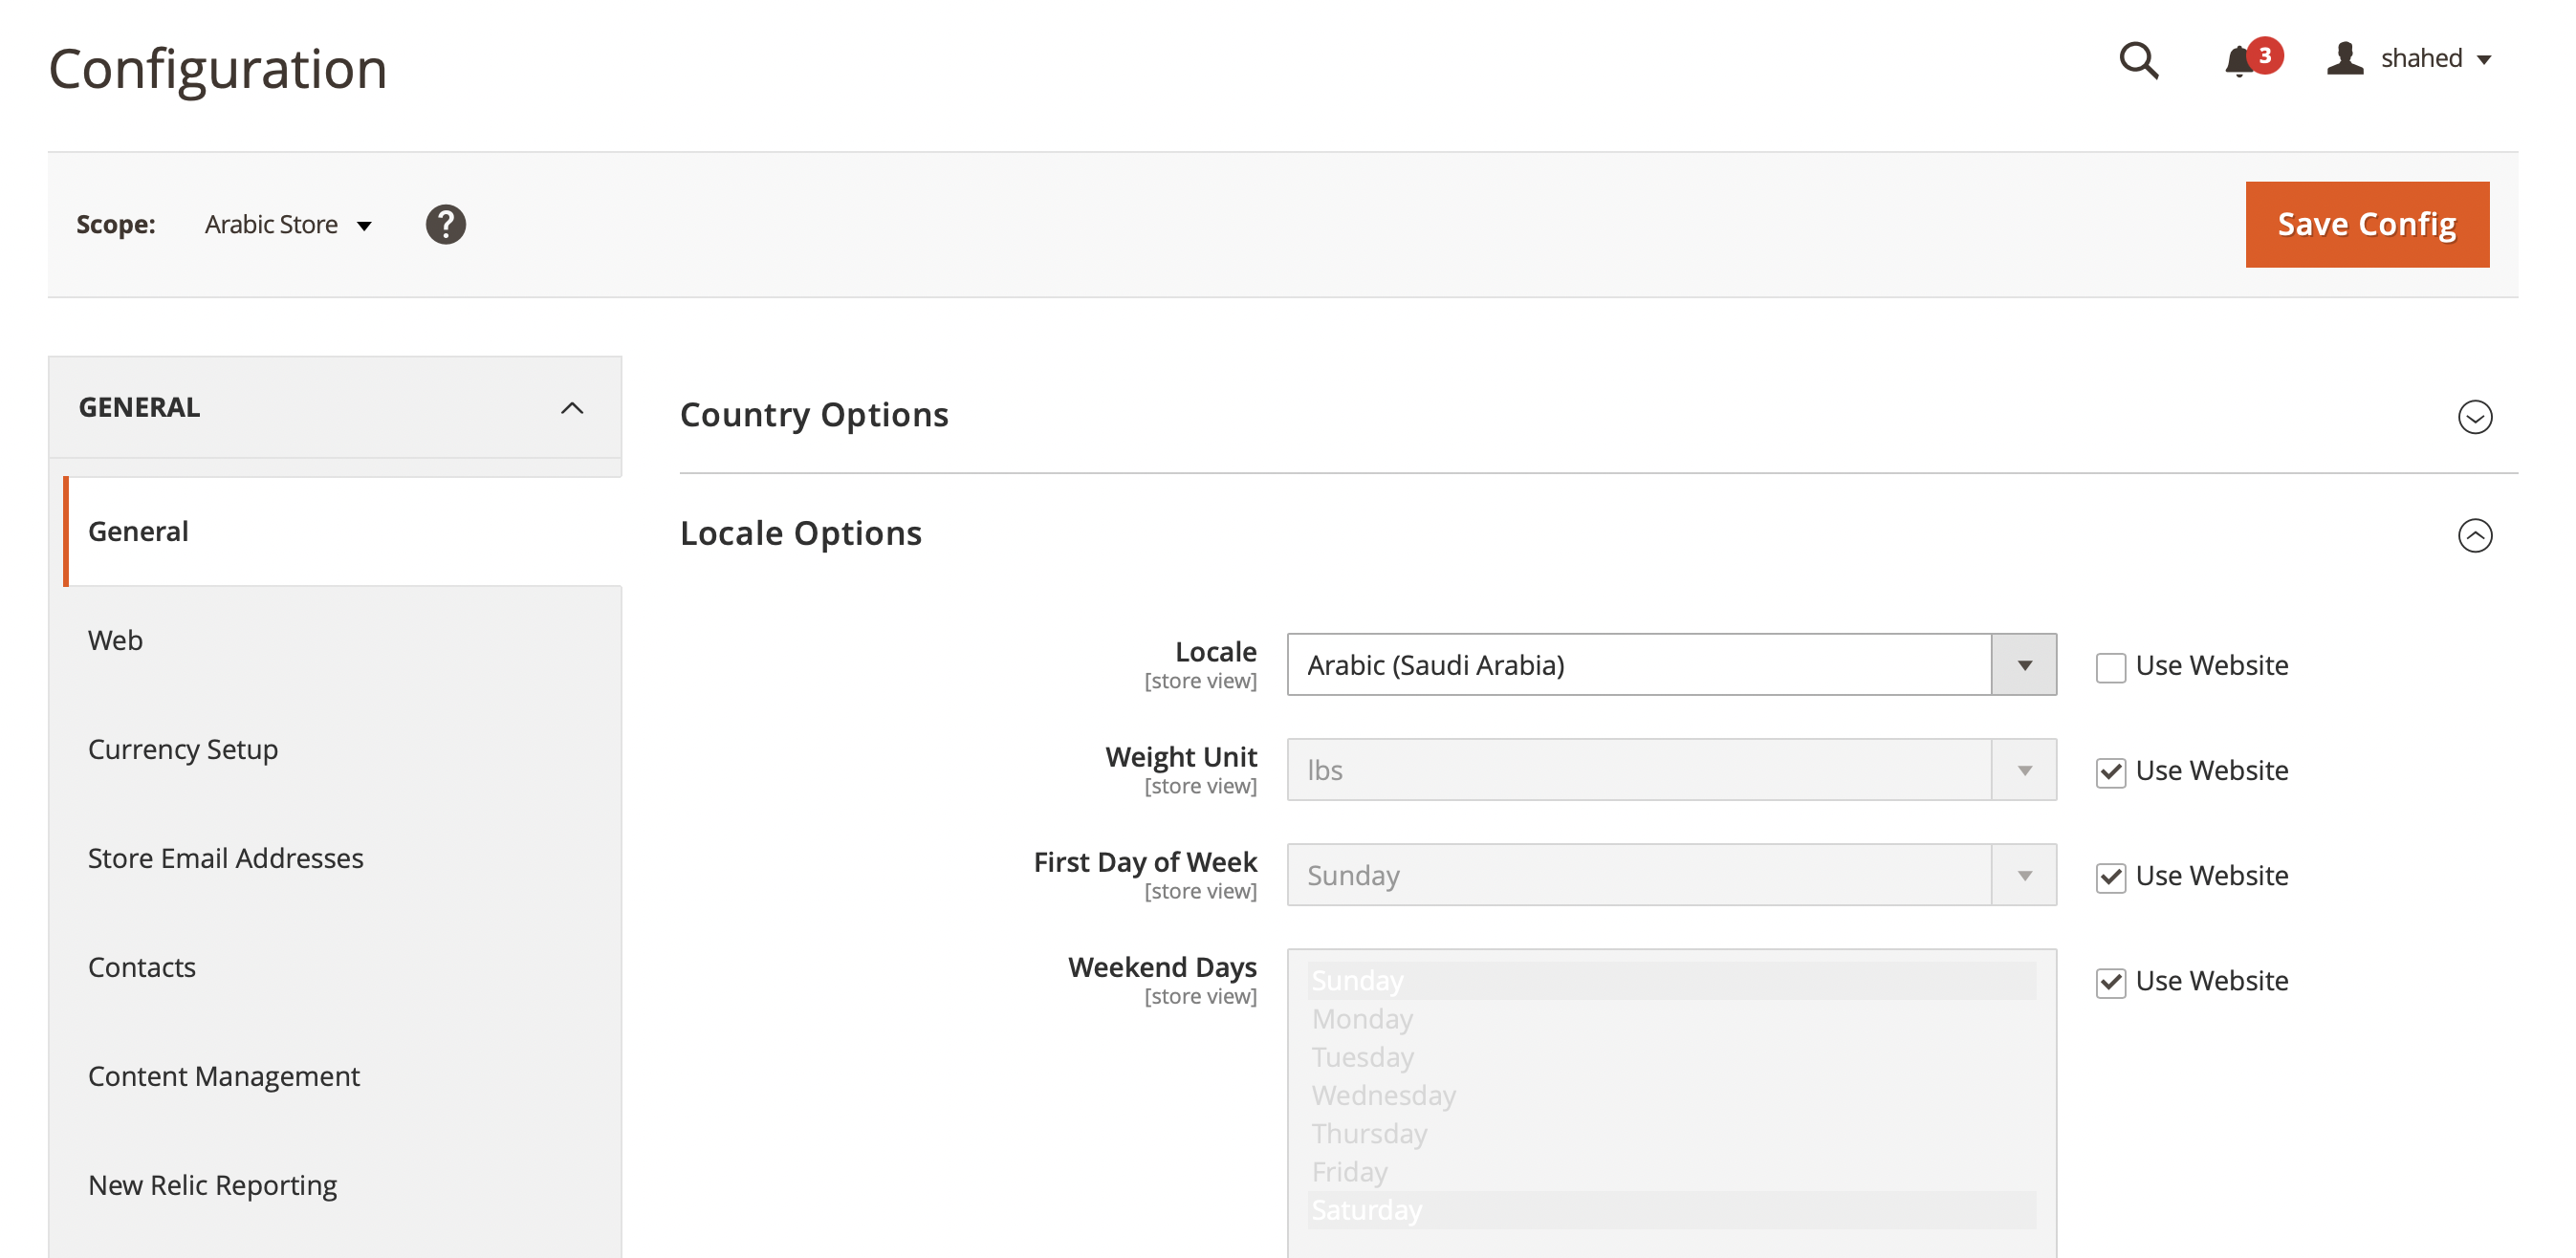
Task: Open New Relic Reporting settings
Action: click(212, 1184)
